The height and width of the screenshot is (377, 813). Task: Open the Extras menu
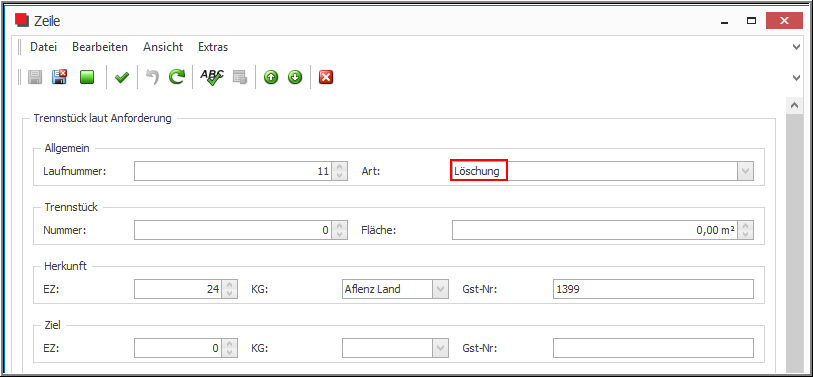click(x=213, y=47)
